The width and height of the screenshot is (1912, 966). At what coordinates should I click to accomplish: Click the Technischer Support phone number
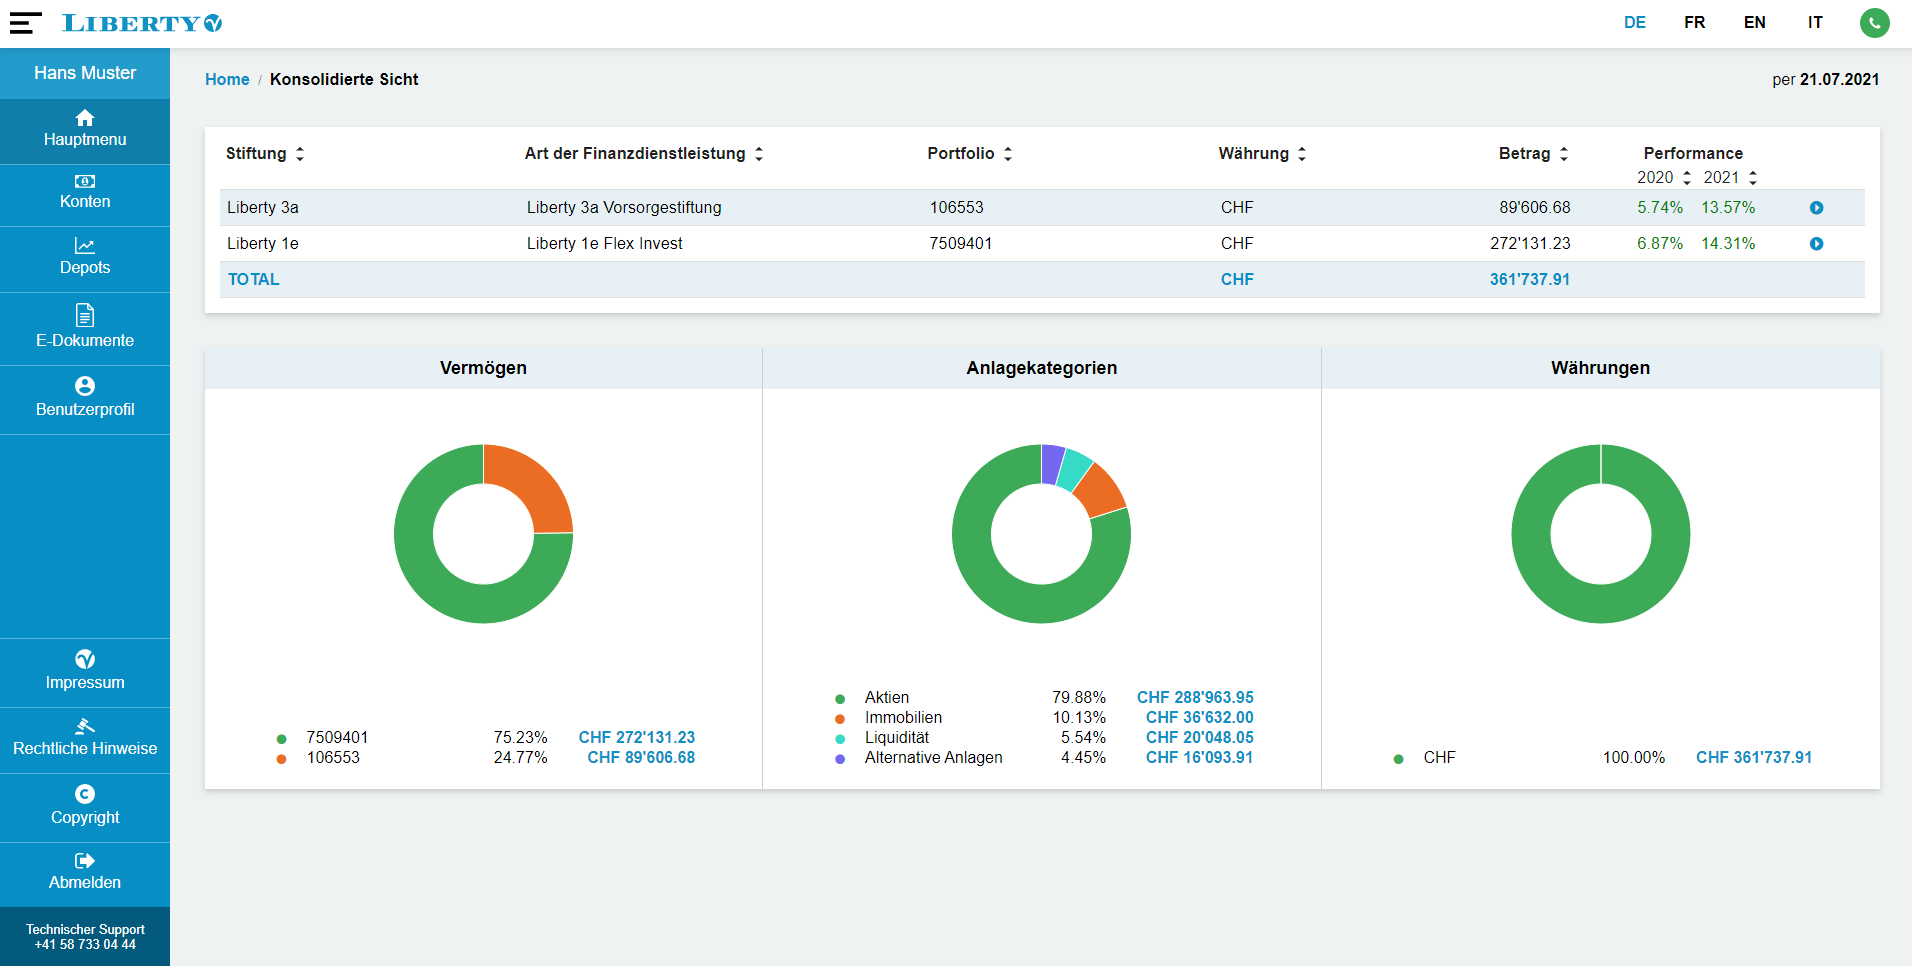(x=85, y=945)
